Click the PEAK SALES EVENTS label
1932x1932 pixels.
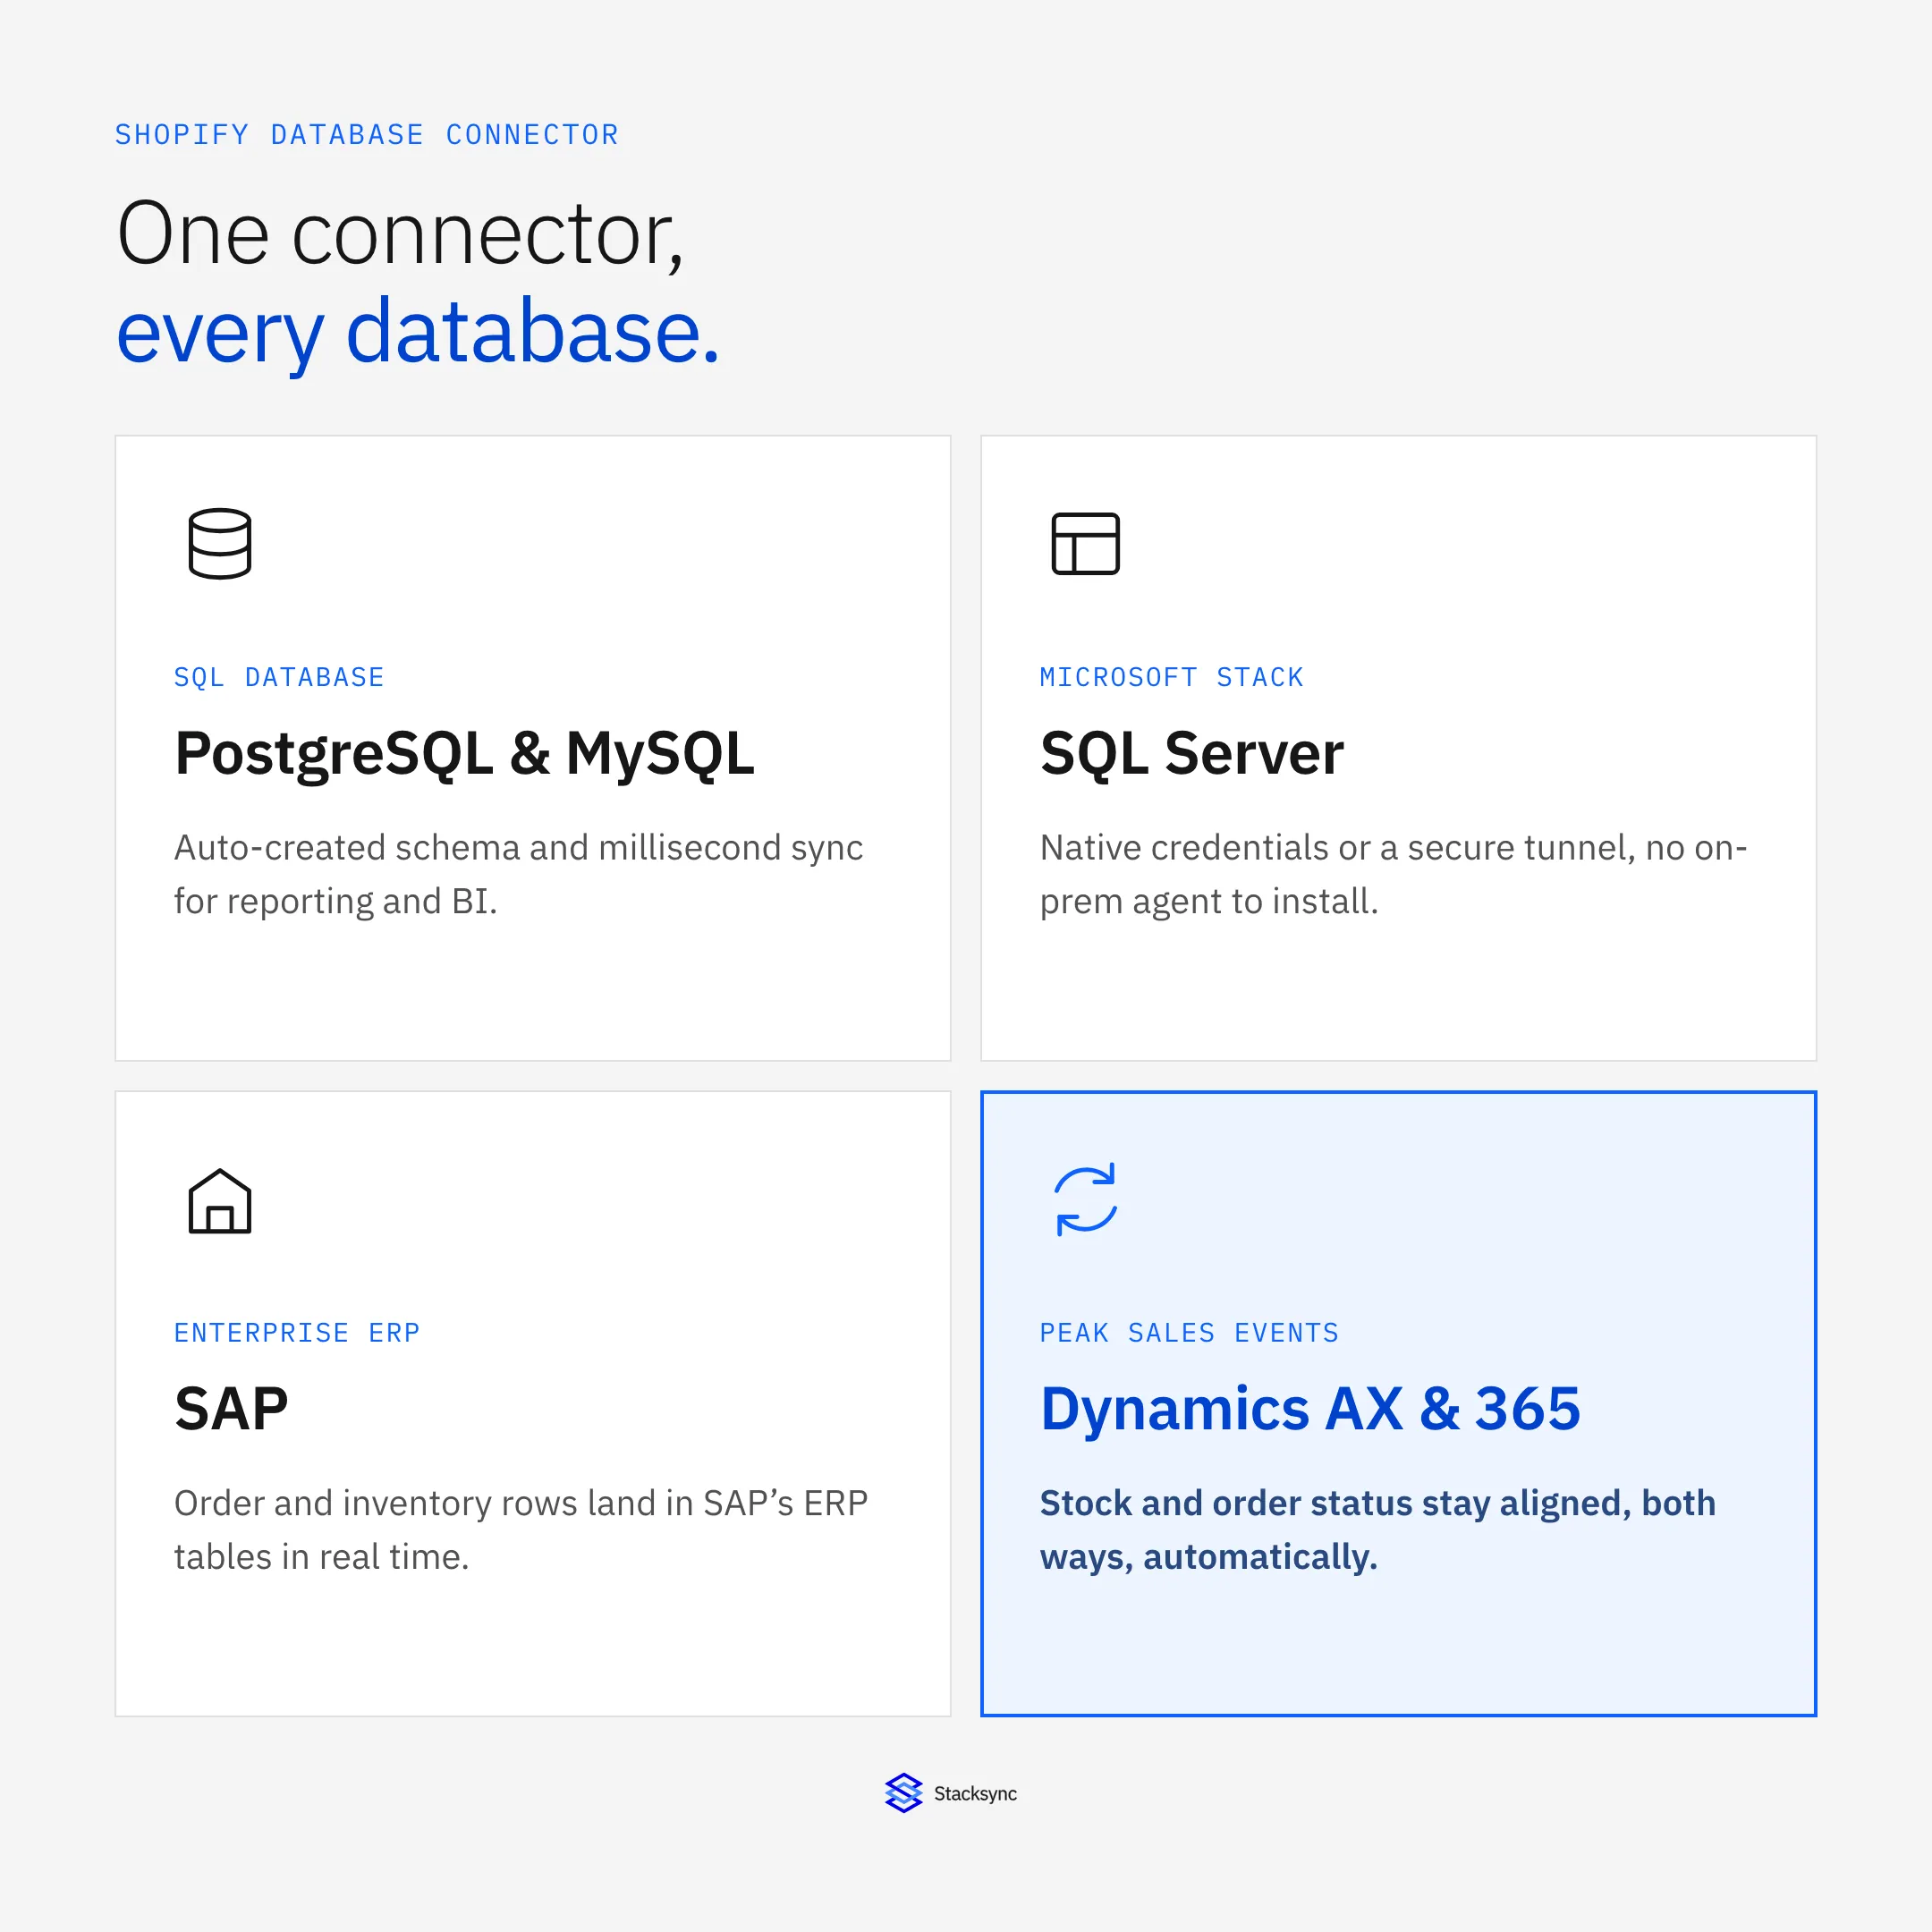[1189, 1332]
